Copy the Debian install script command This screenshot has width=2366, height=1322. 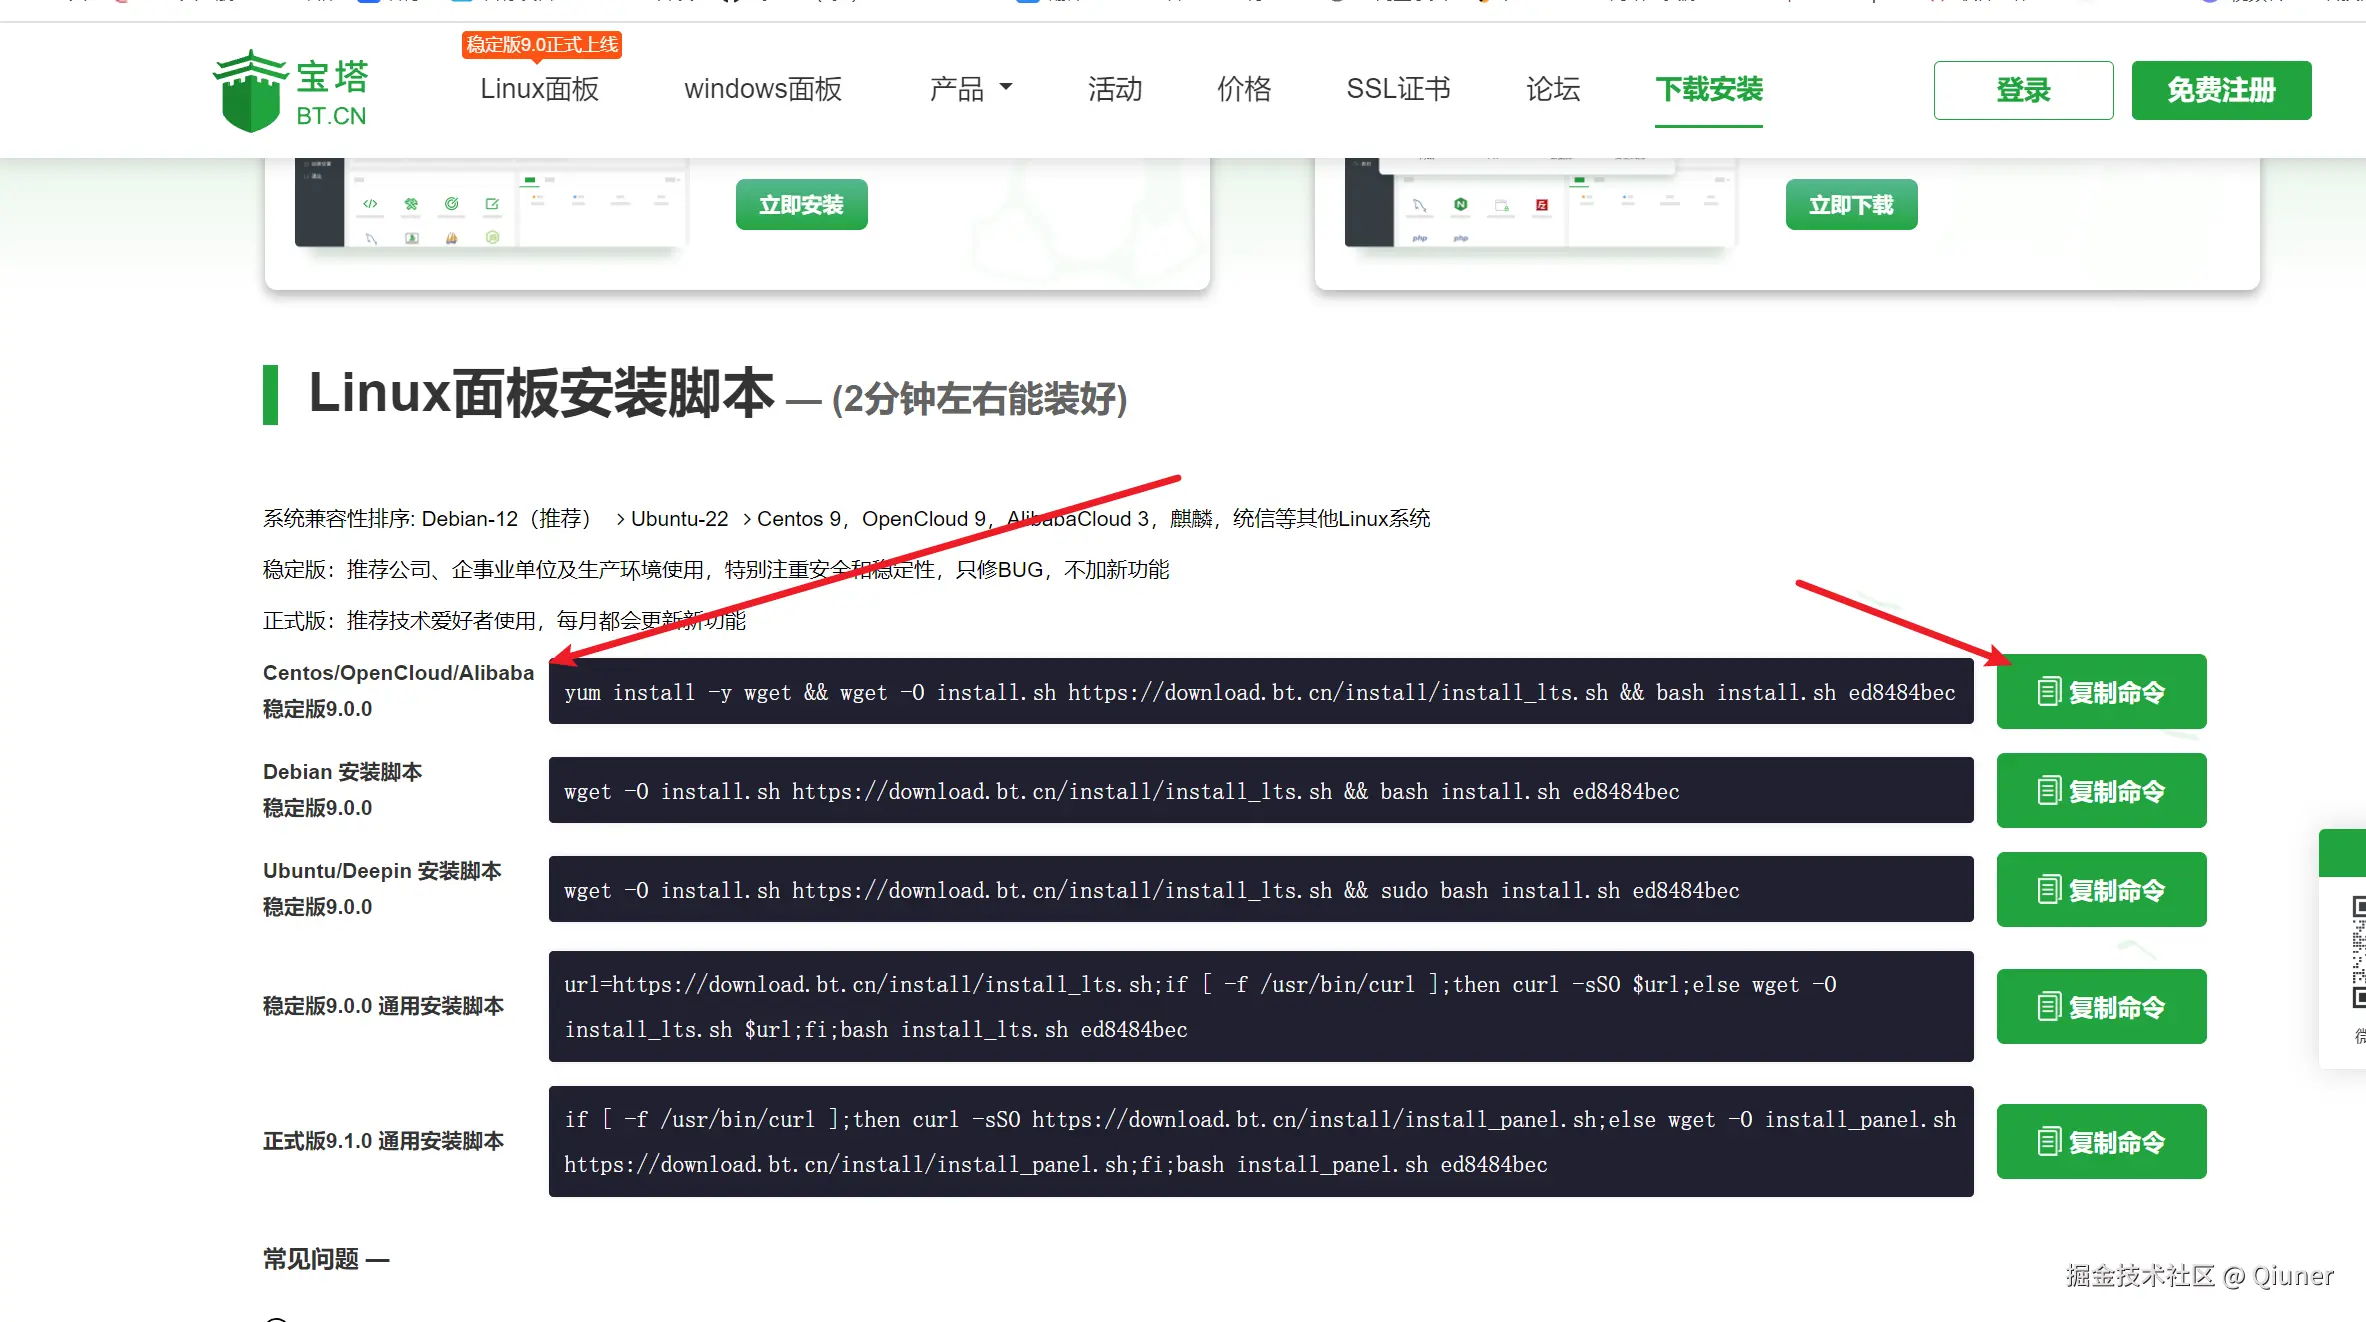(2100, 791)
